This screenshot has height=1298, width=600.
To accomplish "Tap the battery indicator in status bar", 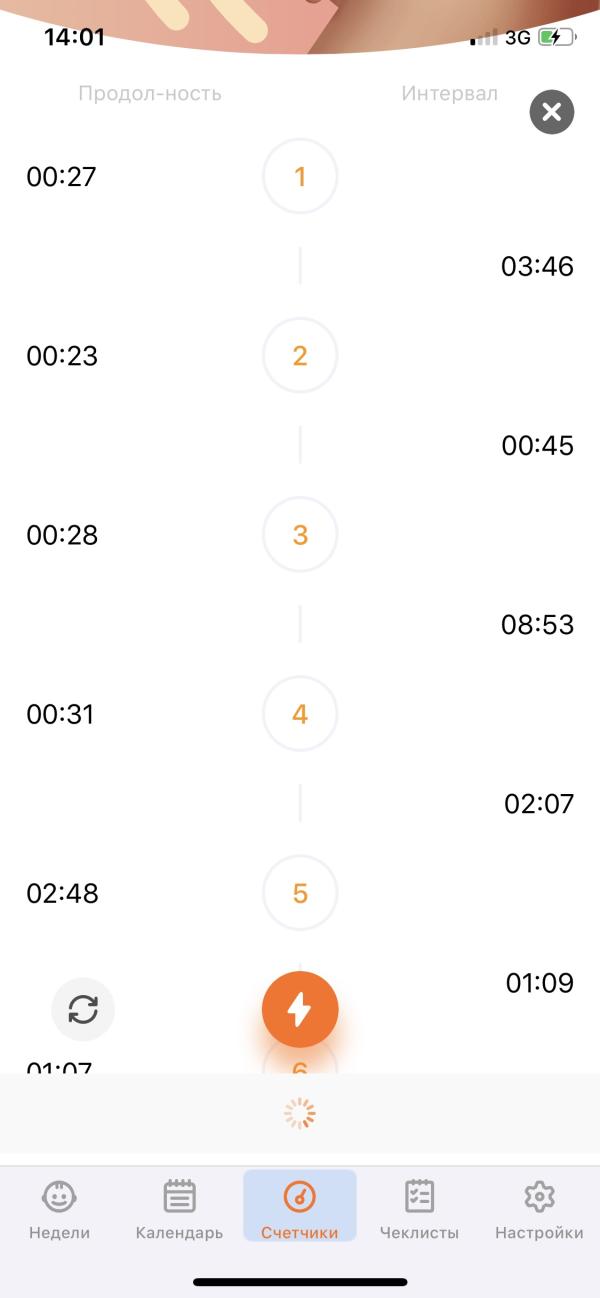I will click(x=557, y=38).
